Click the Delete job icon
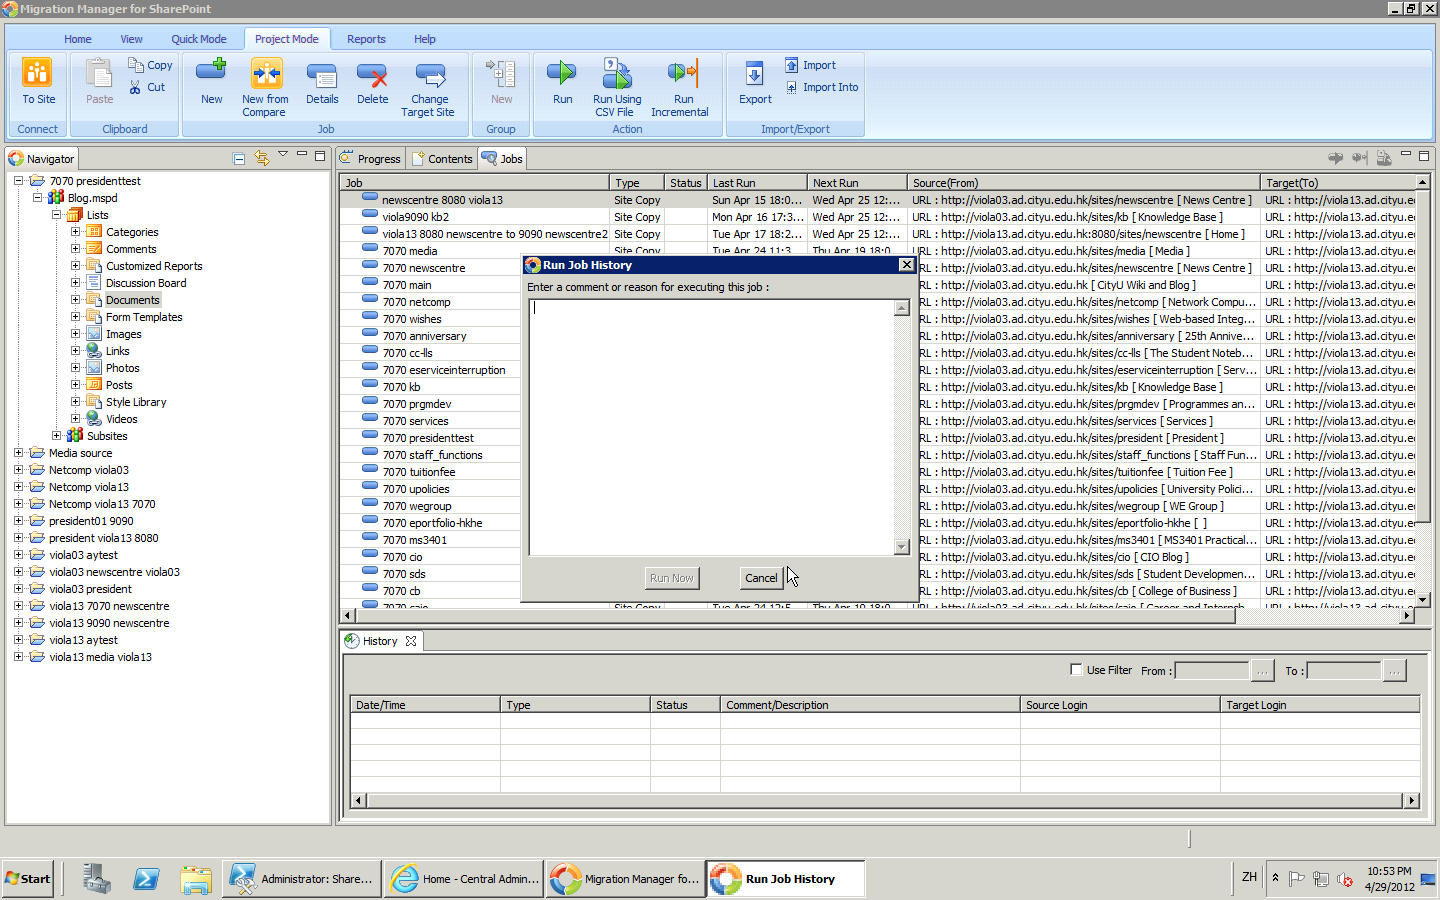This screenshot has width=1440, height=900. [x=372, y=75]
